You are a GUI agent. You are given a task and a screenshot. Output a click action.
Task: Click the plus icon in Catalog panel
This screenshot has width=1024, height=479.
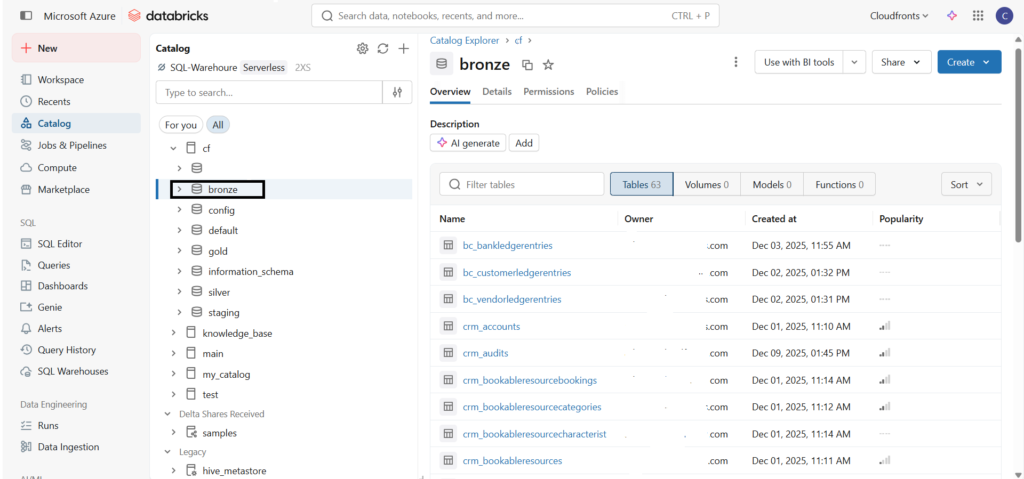tap(403, 48)
